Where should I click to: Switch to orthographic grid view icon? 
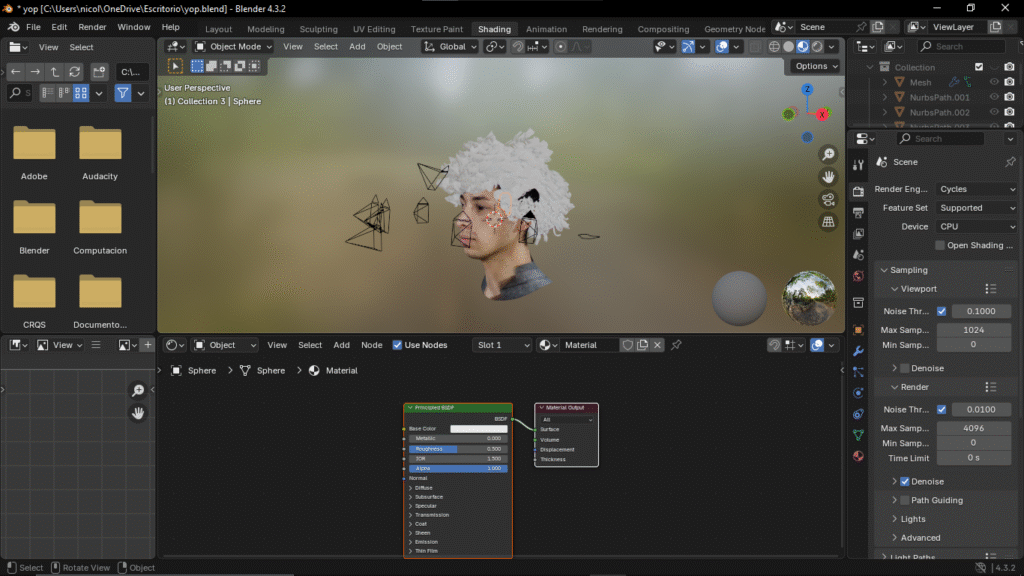point(828,223)
